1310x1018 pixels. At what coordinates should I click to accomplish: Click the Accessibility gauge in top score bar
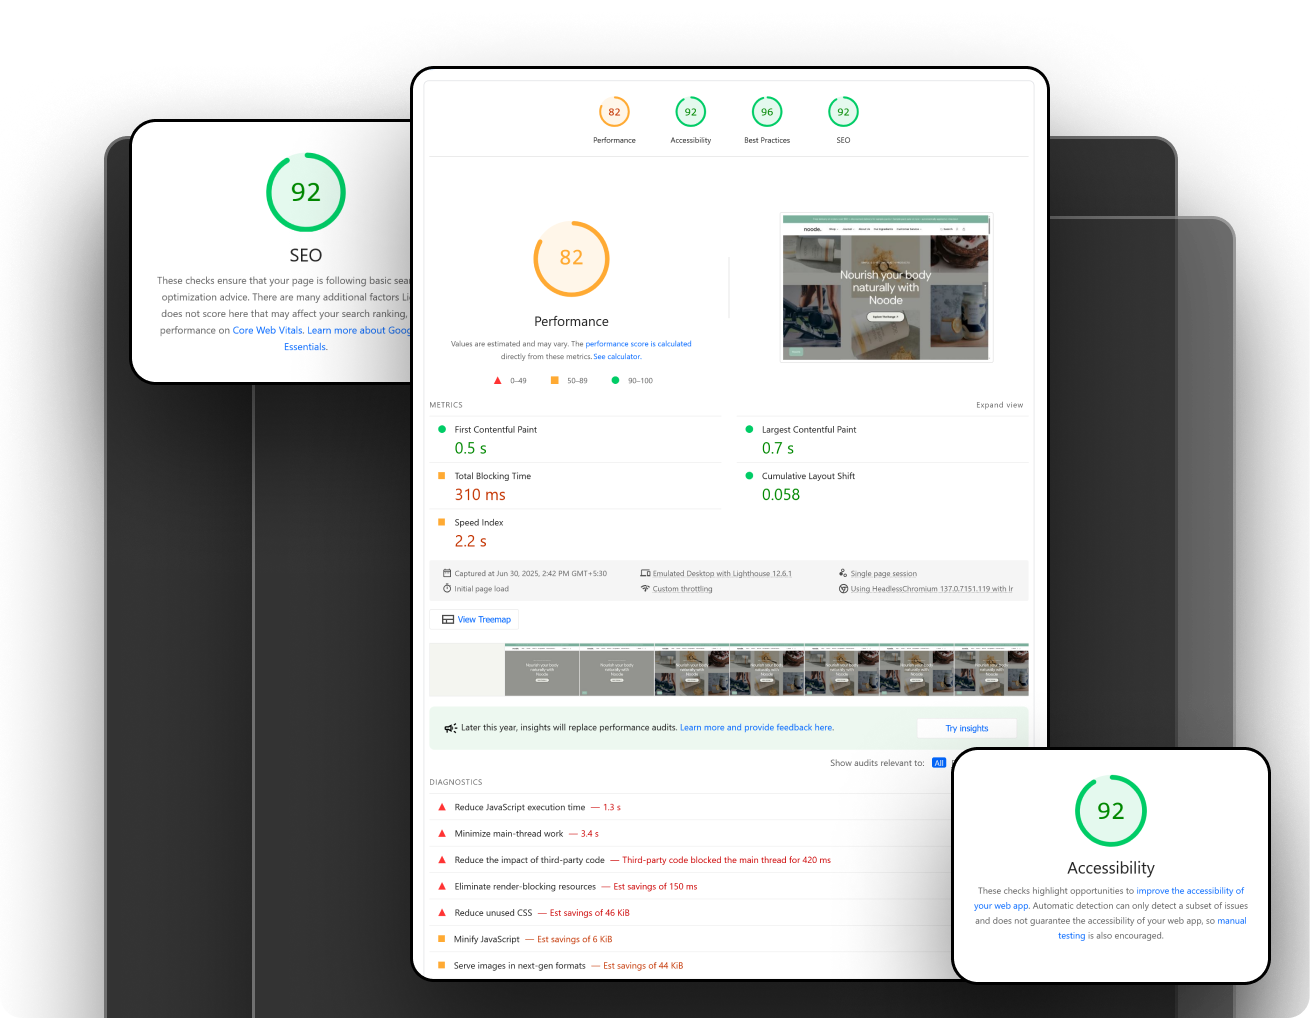(690, 112)
